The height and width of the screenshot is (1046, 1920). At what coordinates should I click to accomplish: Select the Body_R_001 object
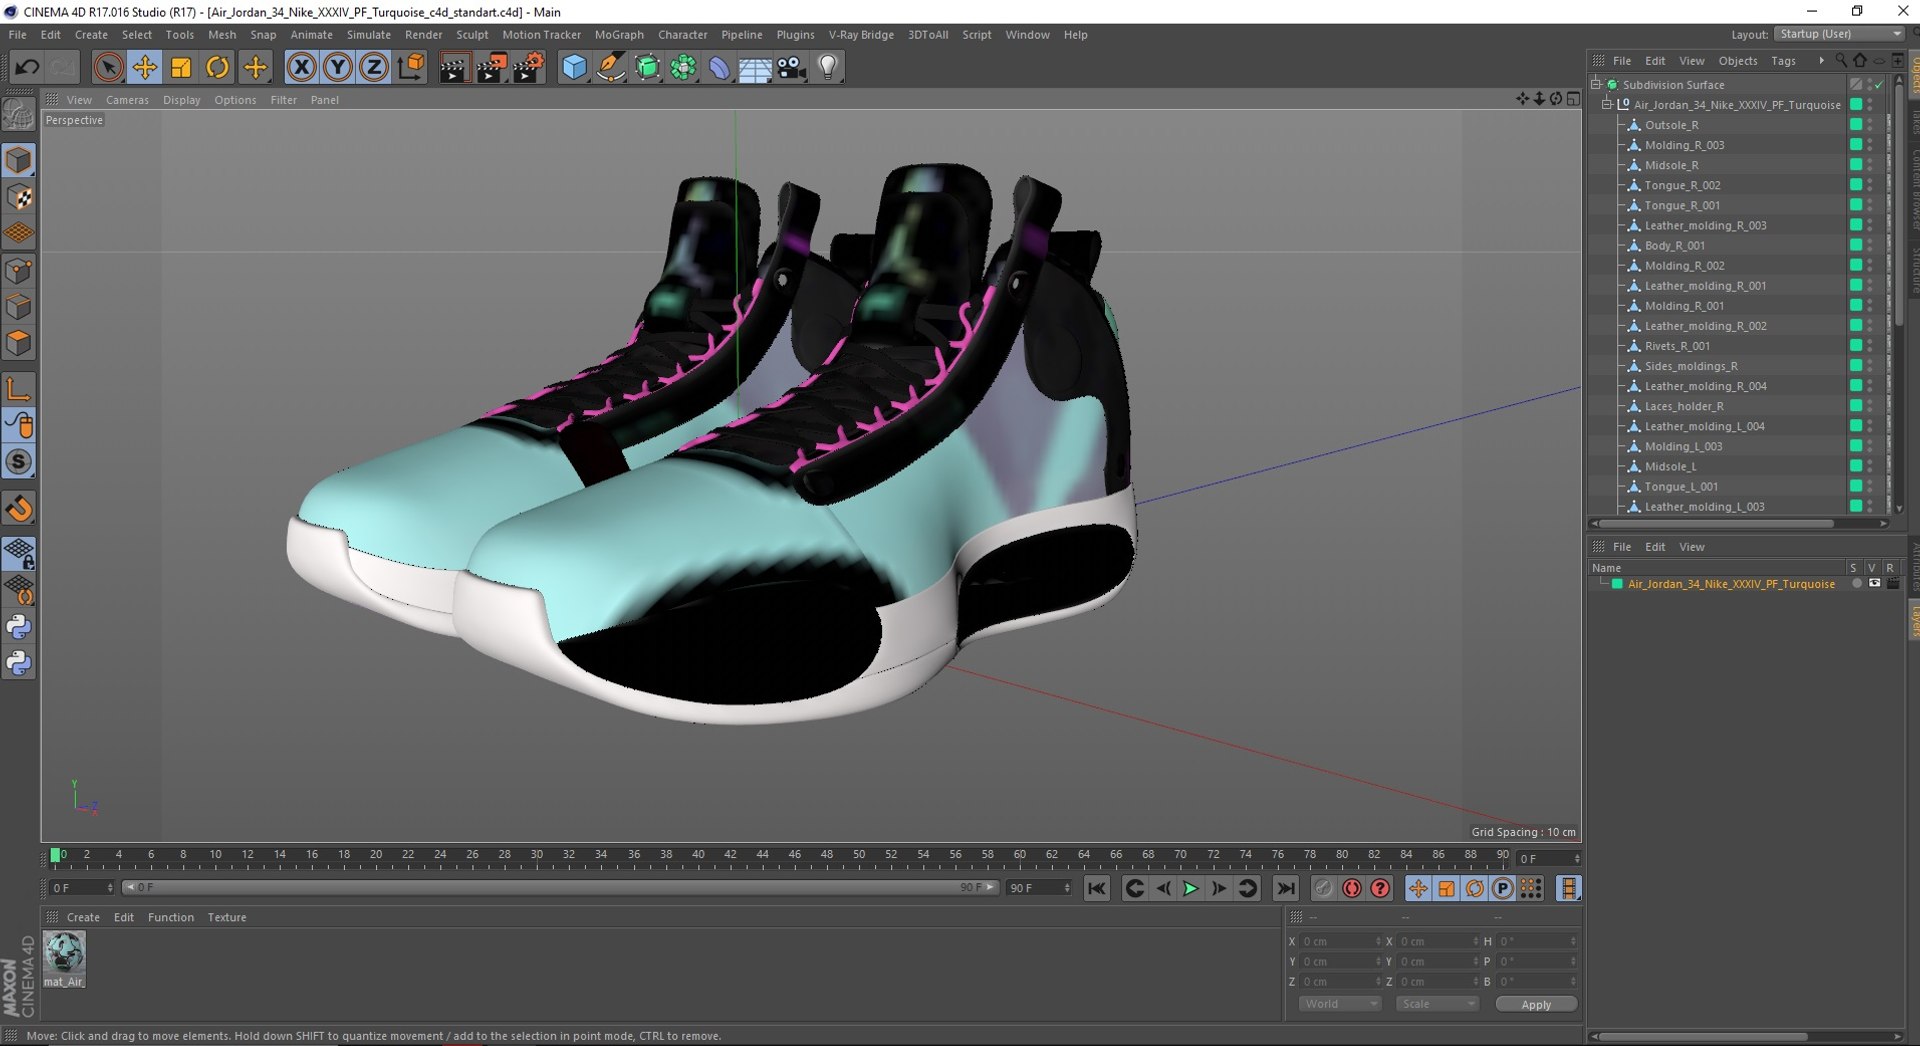coord(1675,245)
